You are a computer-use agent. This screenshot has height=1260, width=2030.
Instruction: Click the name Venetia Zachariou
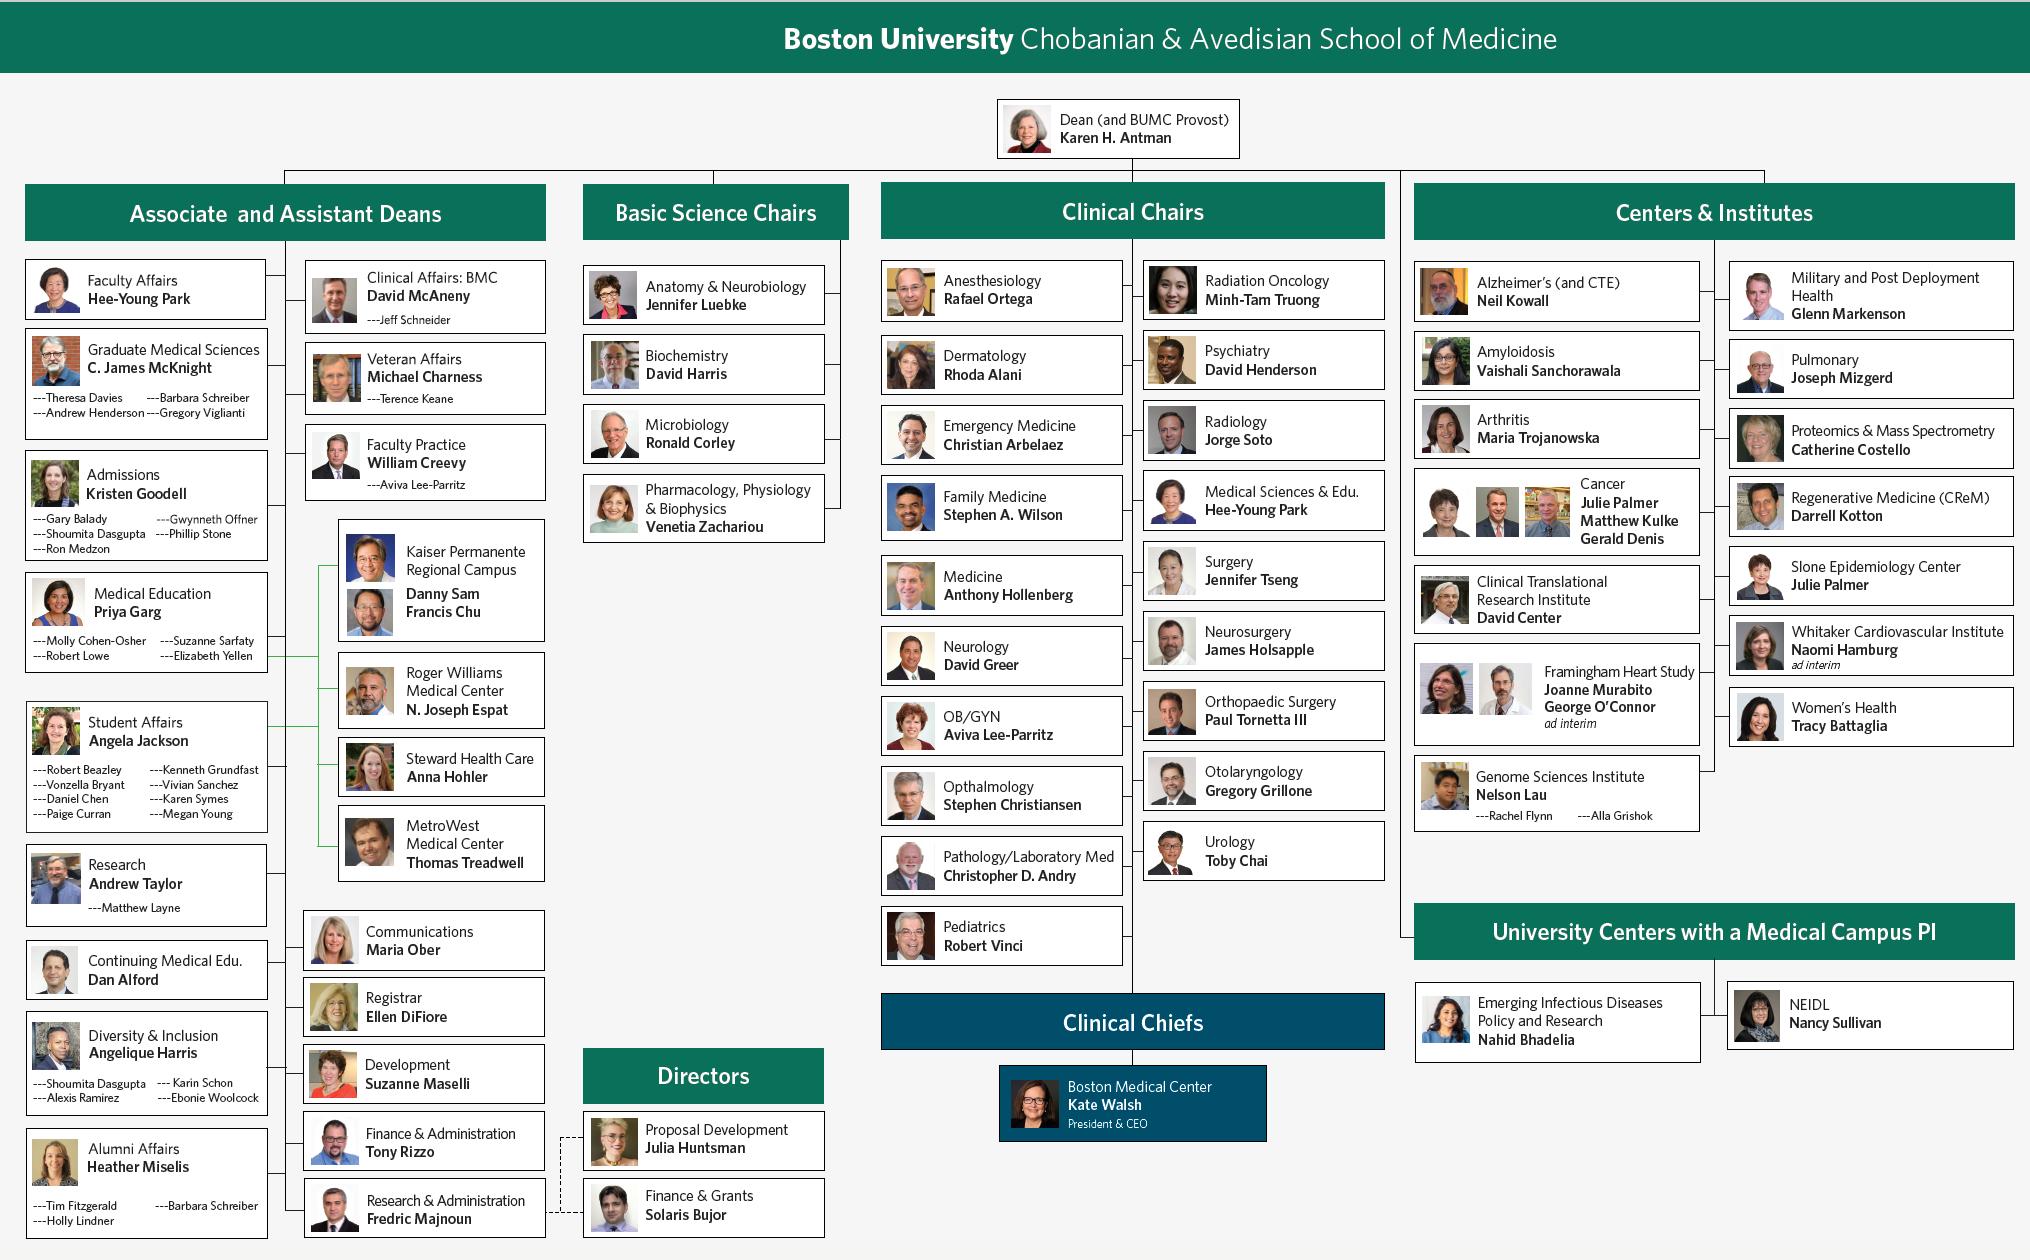coord(704,527)
